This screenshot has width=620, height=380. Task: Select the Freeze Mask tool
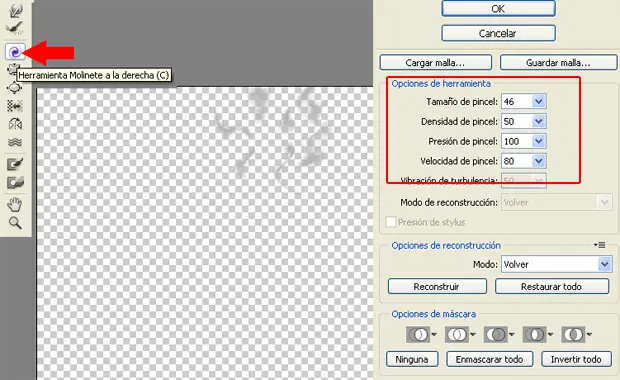[x=15, y=164]
